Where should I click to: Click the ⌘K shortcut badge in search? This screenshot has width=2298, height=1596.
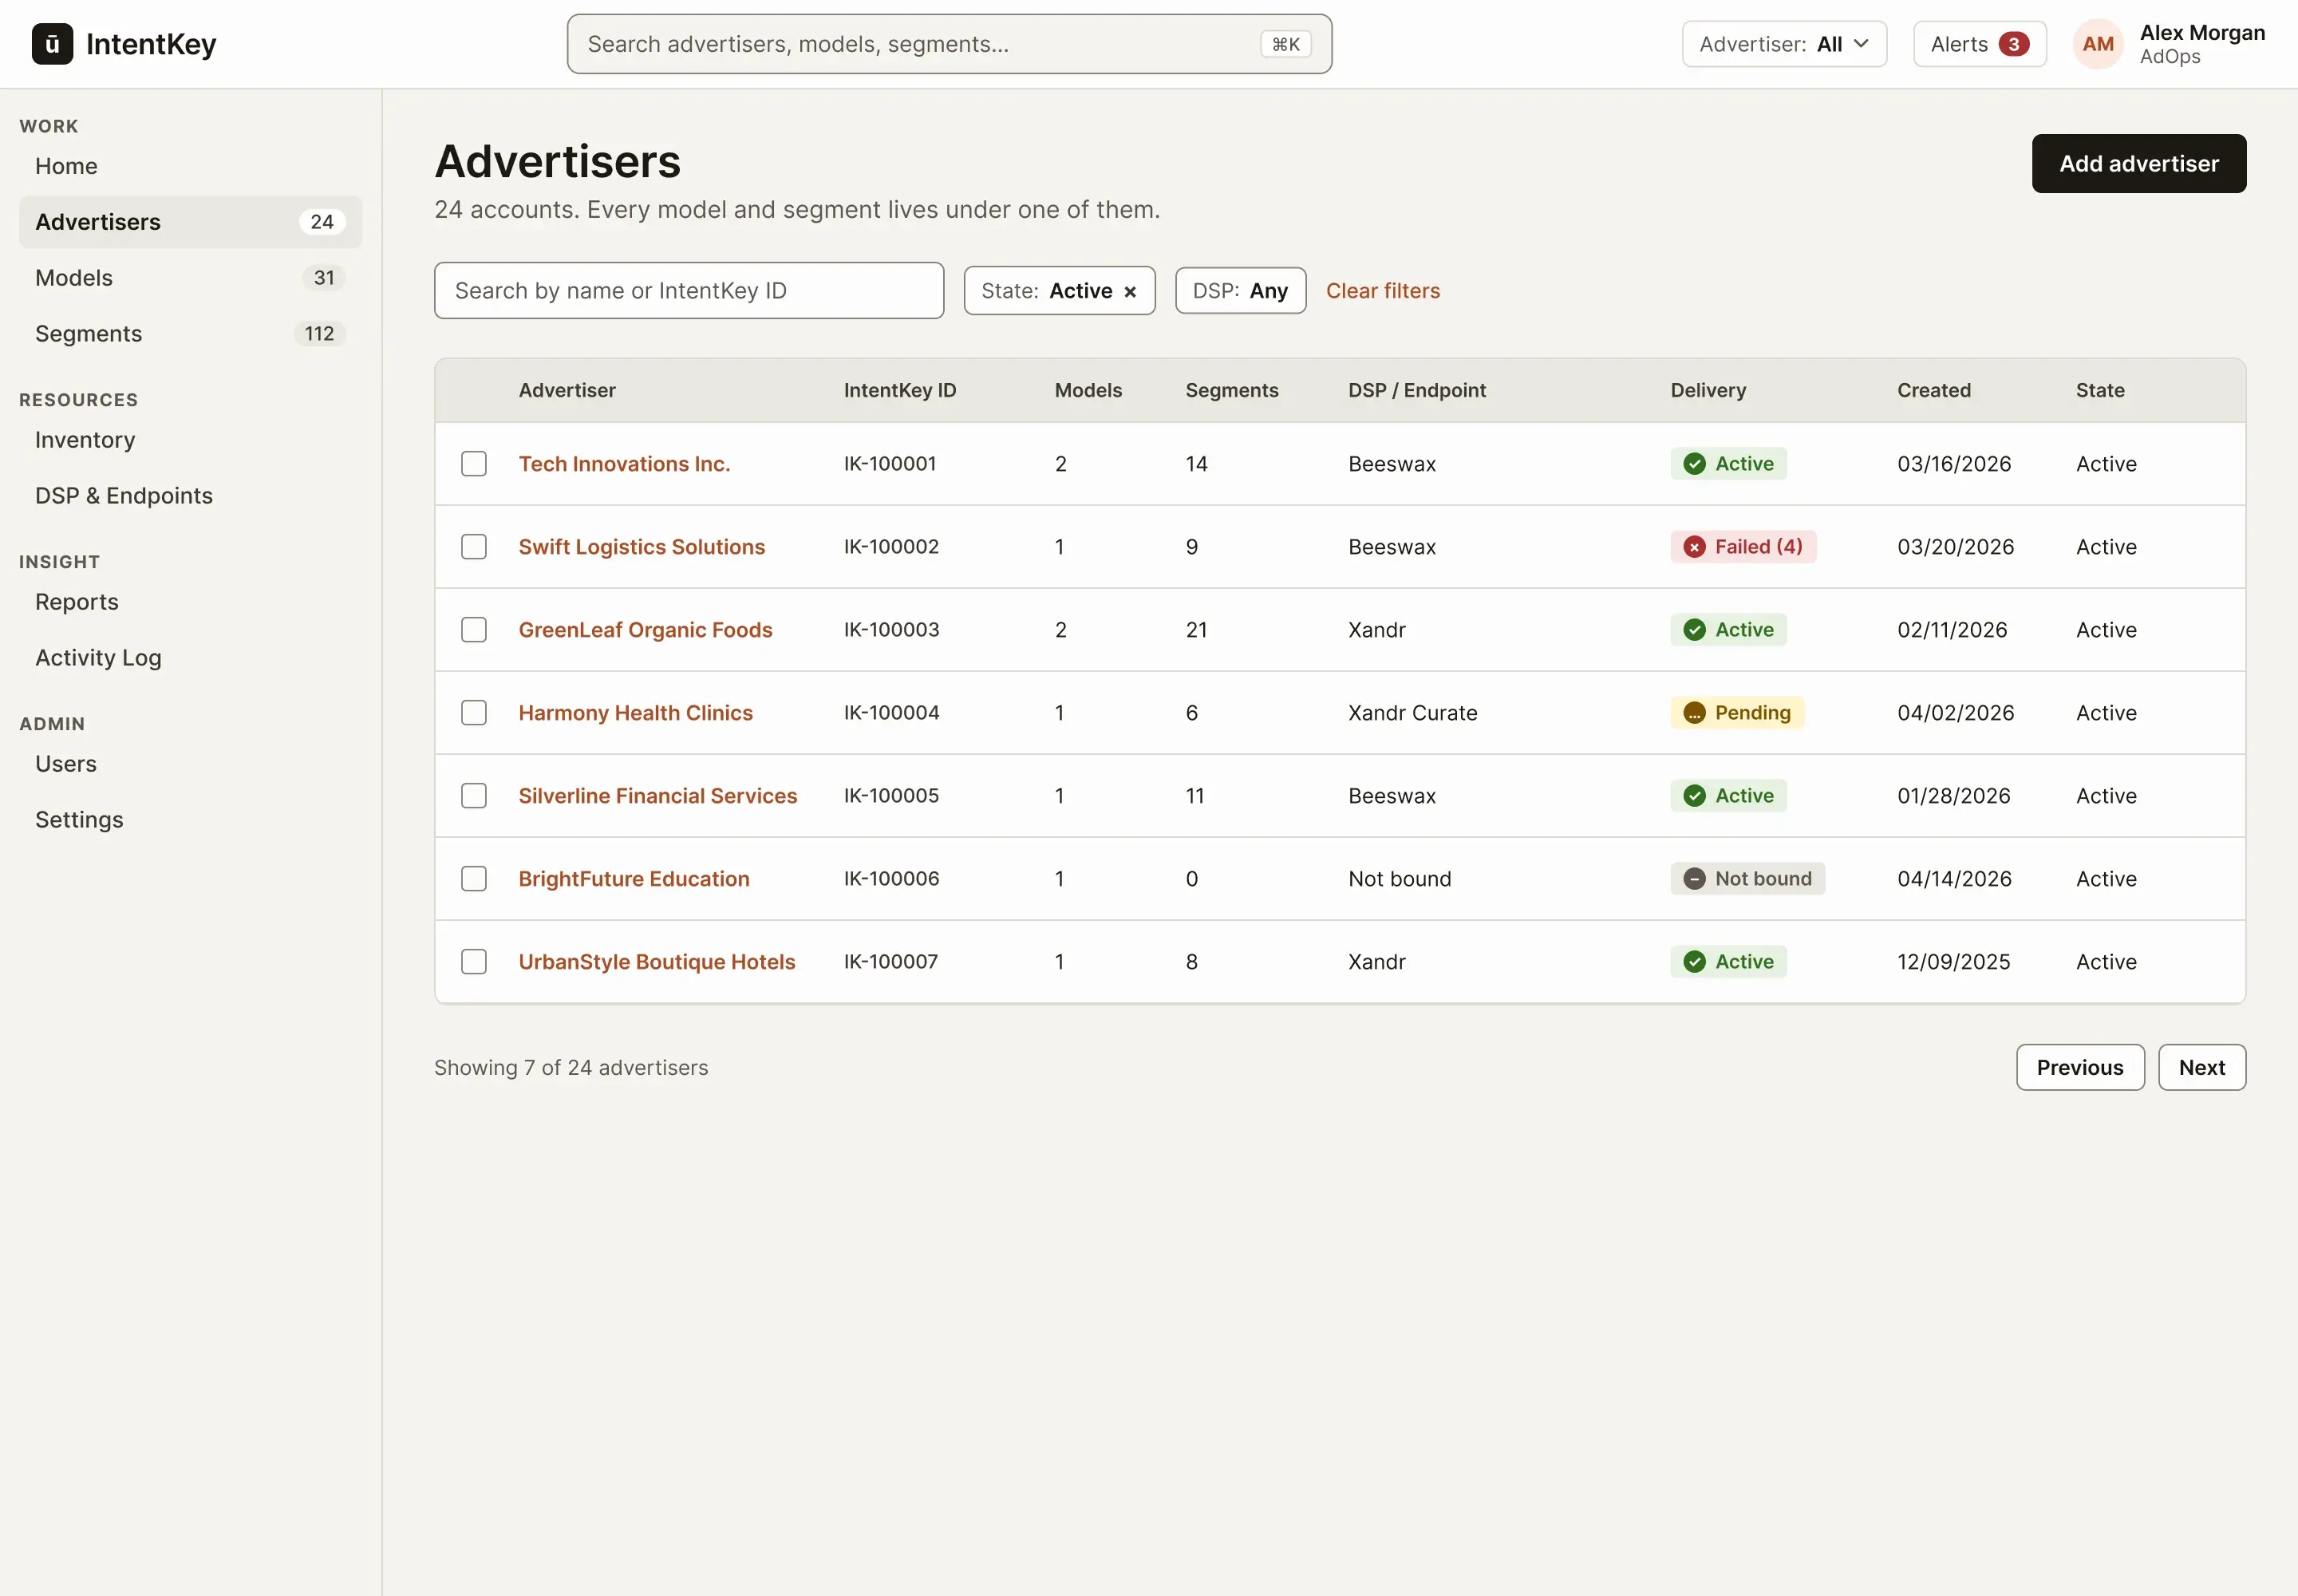pos(1285,44)
